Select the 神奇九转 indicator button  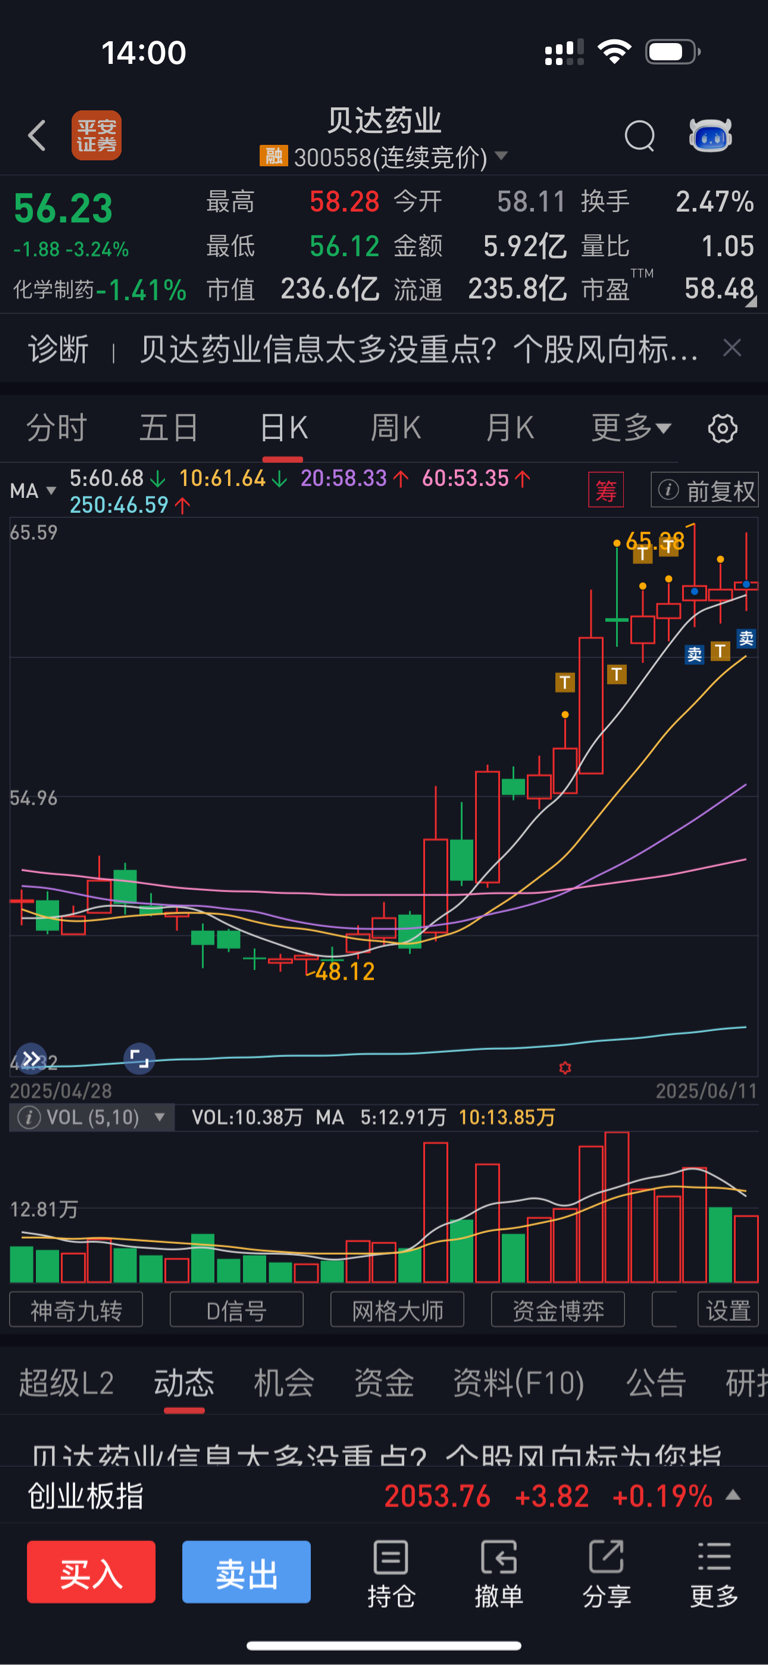click(x=76, y=1310)
